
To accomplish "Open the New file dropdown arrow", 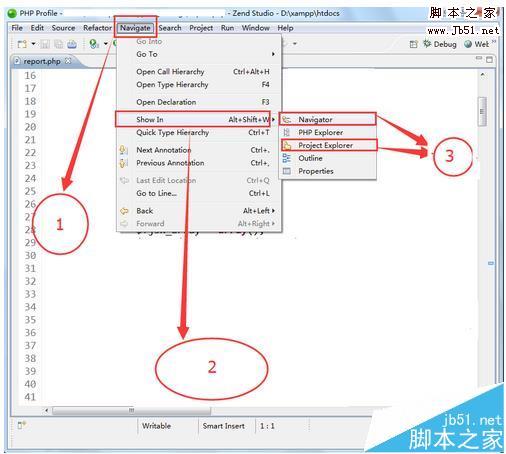I will pyautogui.click(x=33, y=44).
